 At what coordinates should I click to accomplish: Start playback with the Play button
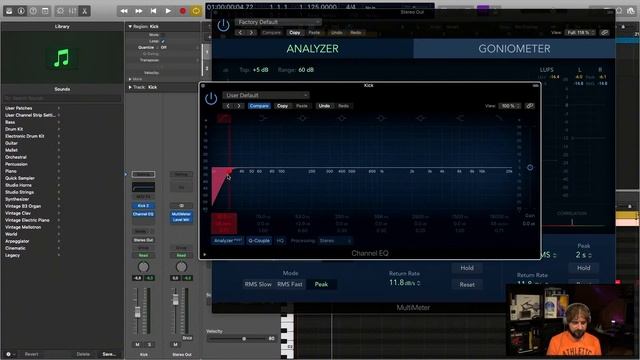click(x=168, y=11)
